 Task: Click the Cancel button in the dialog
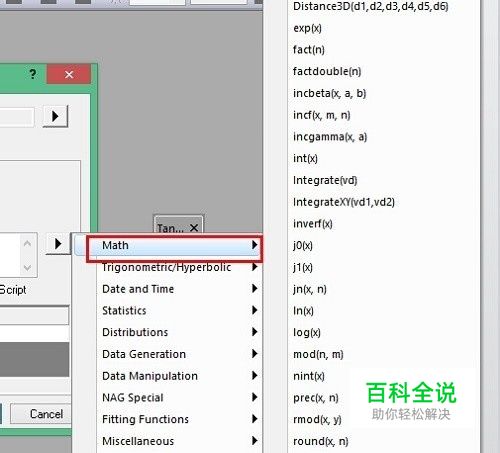41,414
